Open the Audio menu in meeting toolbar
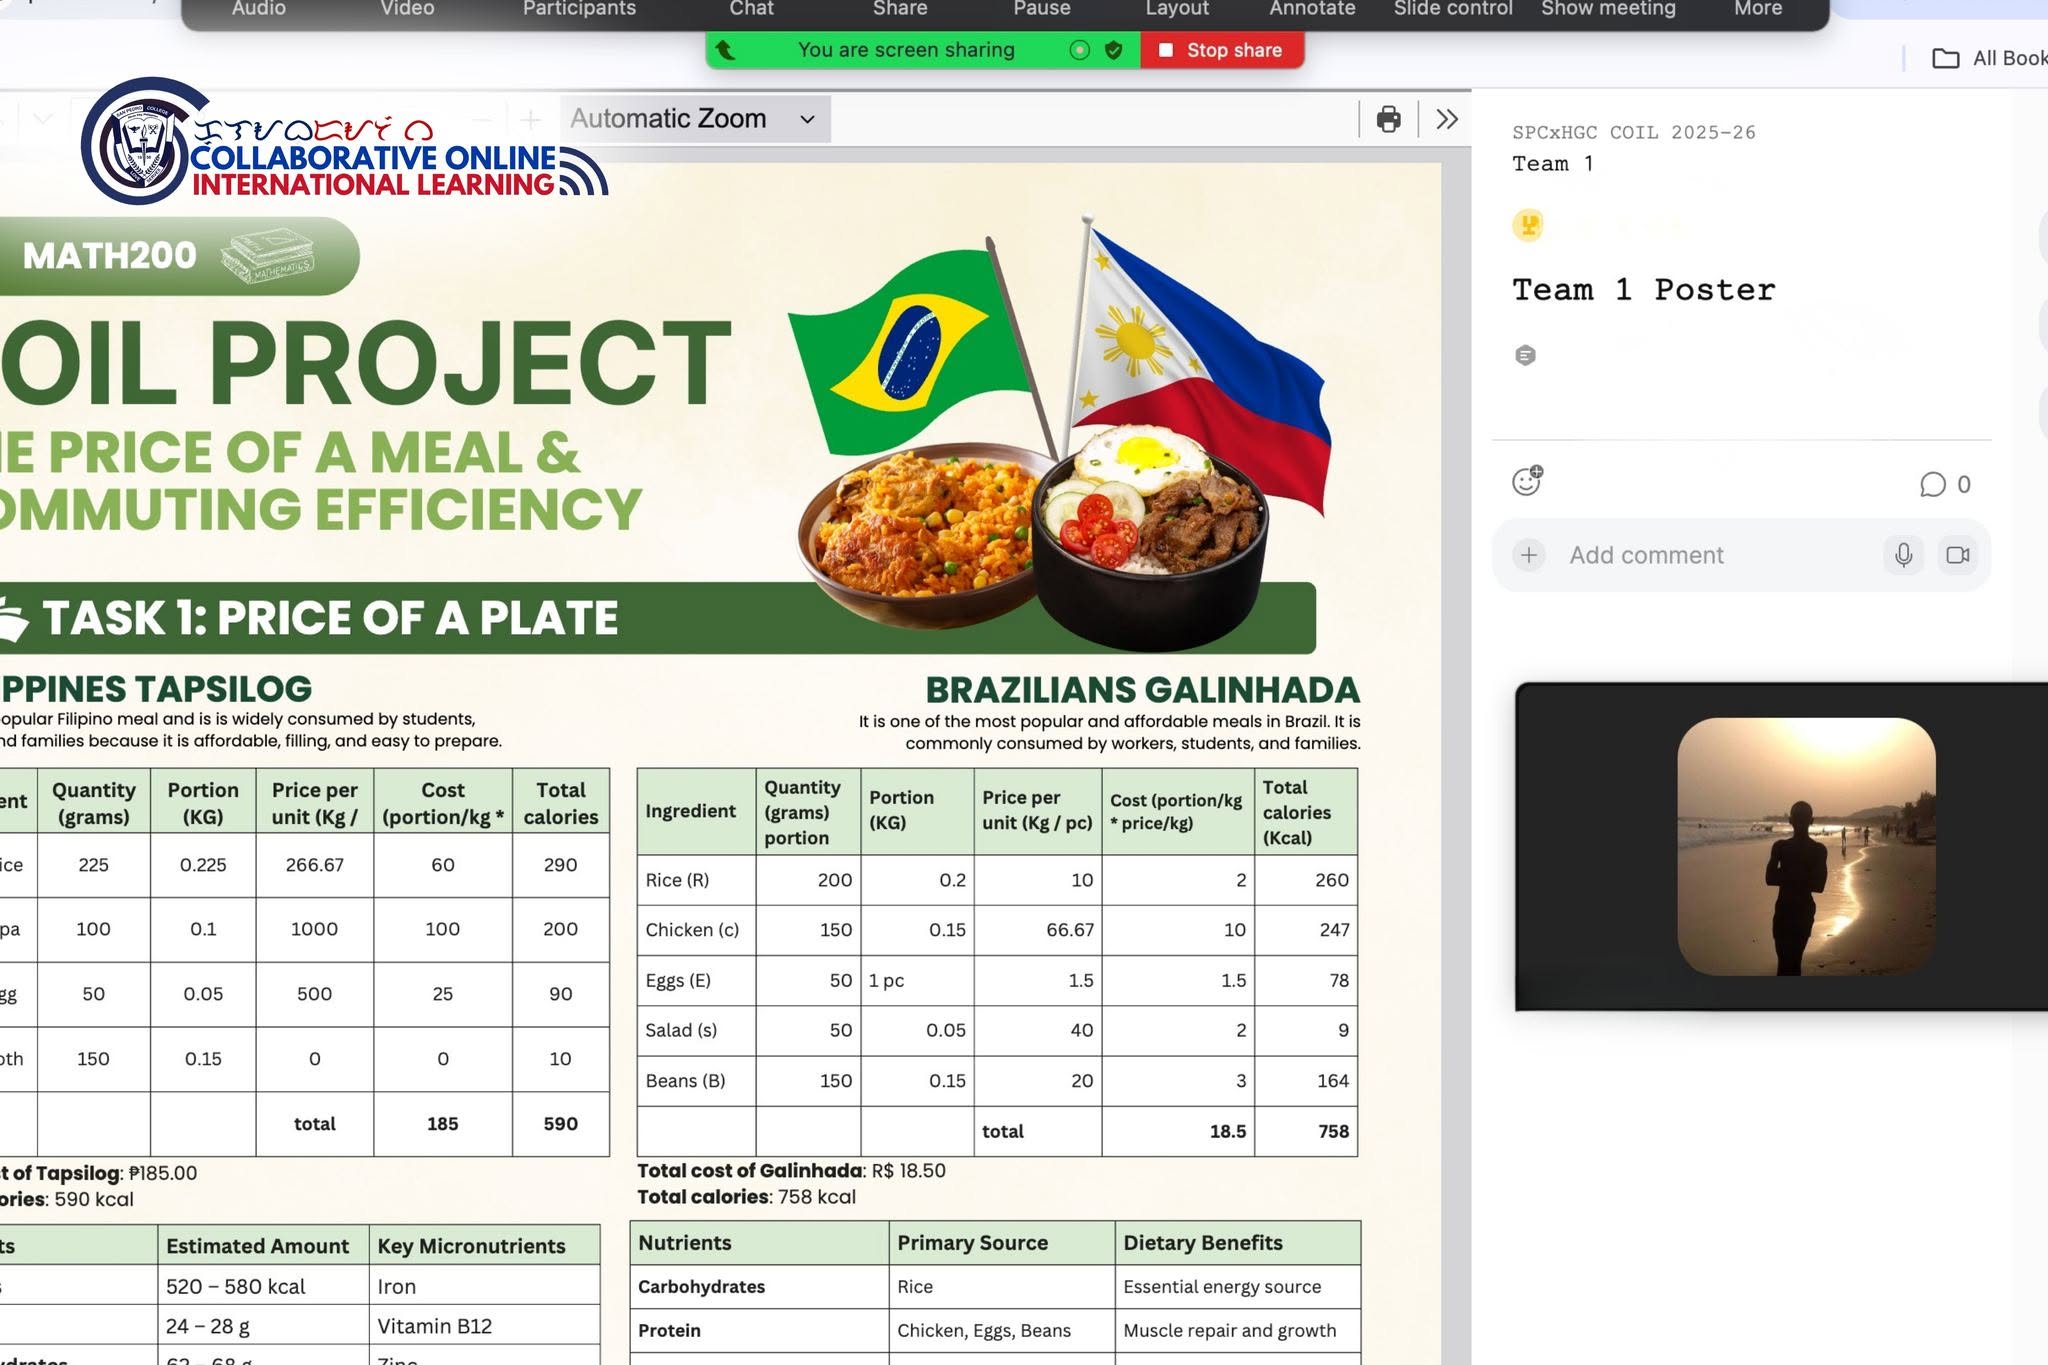This screenshot has width=2048, height=1365. pos(259,9)
